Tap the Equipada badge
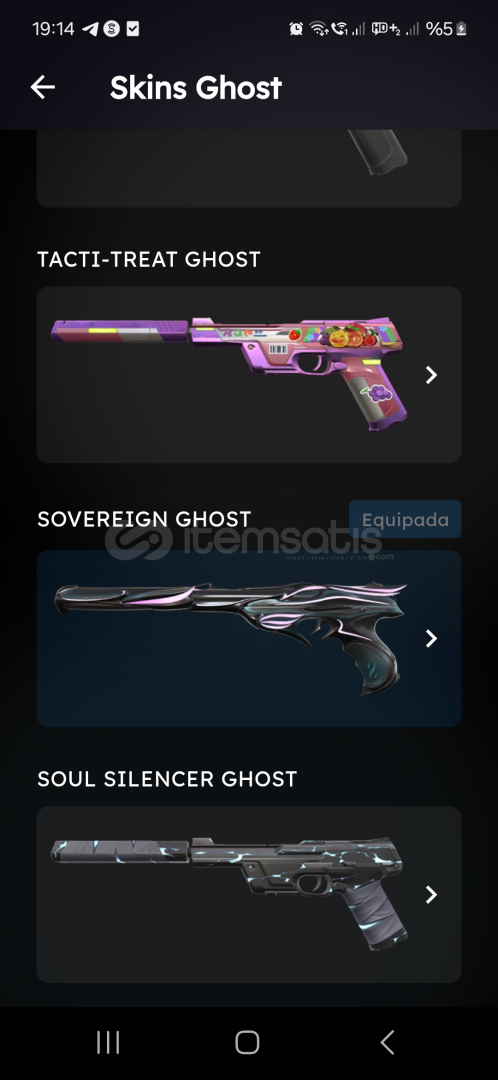 click(x=405, y=519)
